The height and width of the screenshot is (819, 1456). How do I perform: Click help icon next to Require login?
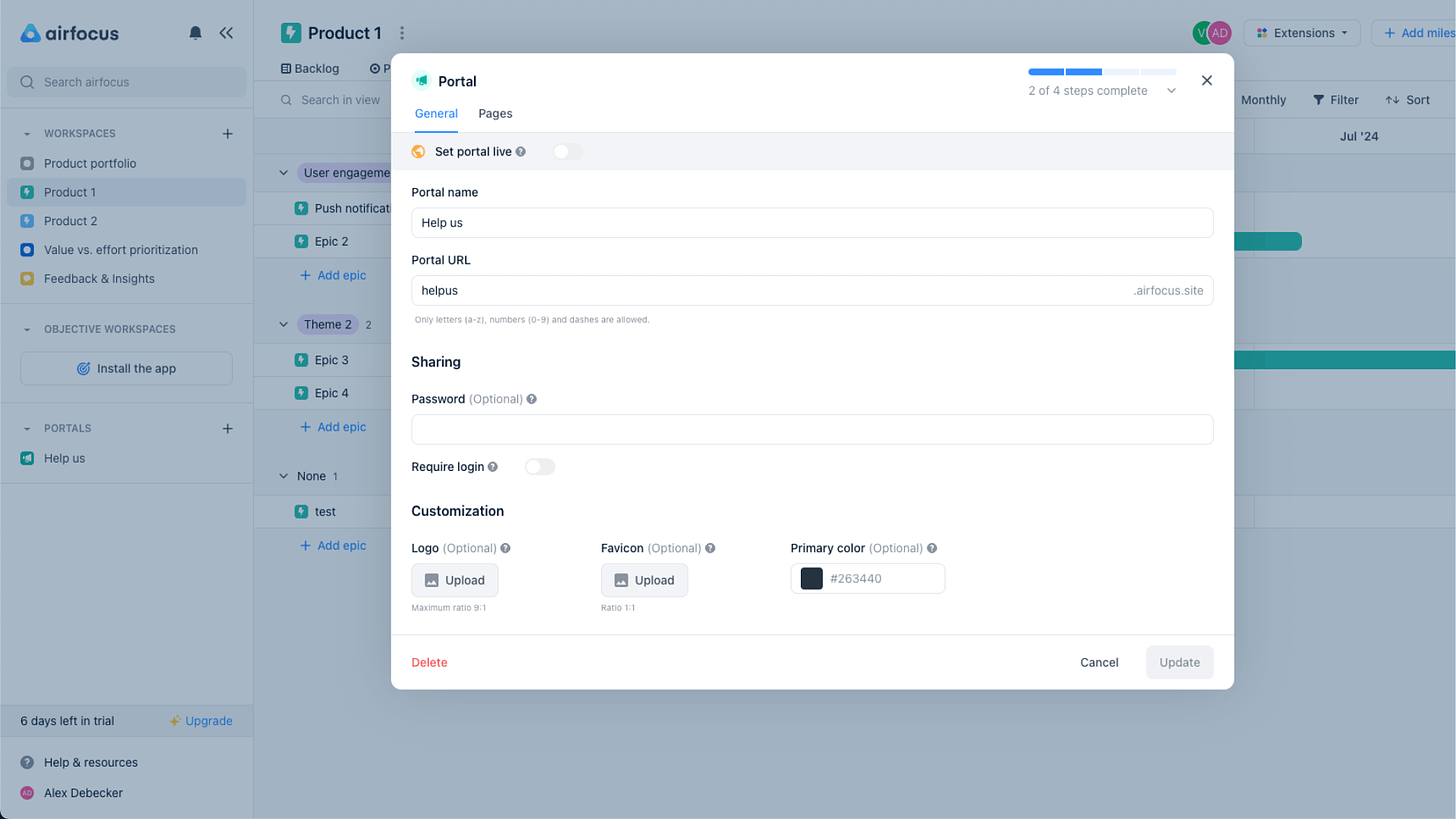tap(493, 467)
